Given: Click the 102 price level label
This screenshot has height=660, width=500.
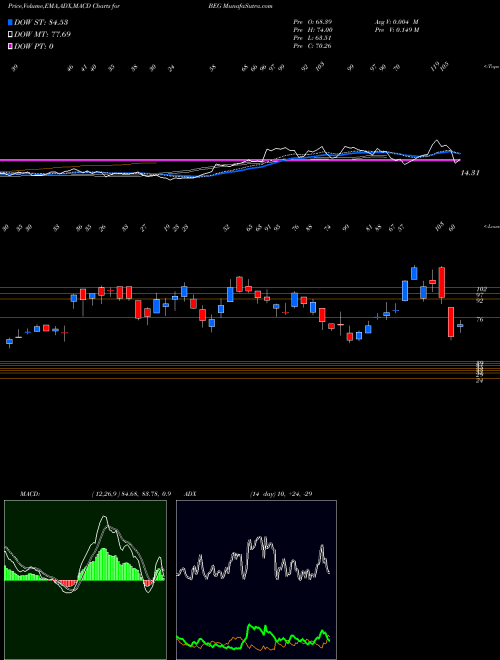Looking at the screenshot, I should tap(481, 289).
